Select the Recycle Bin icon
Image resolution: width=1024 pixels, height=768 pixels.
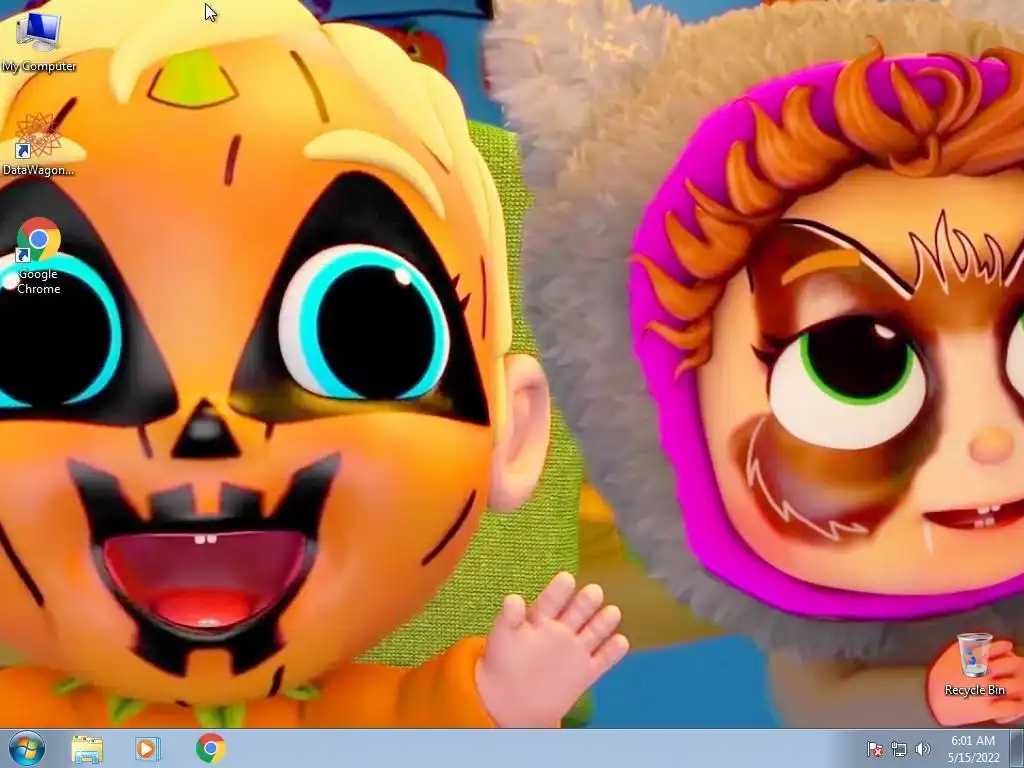[974, 664]
